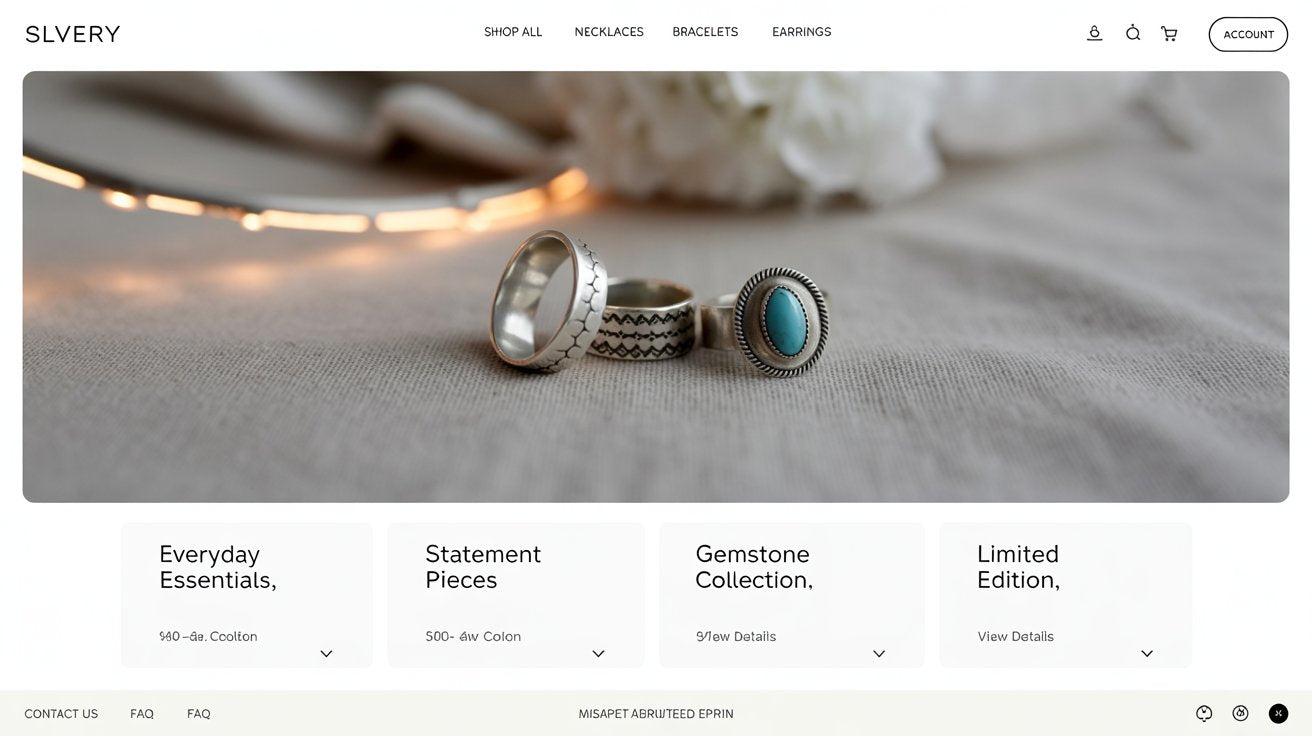
Task: Open the search icon in header
Action: coord(1133,33)
